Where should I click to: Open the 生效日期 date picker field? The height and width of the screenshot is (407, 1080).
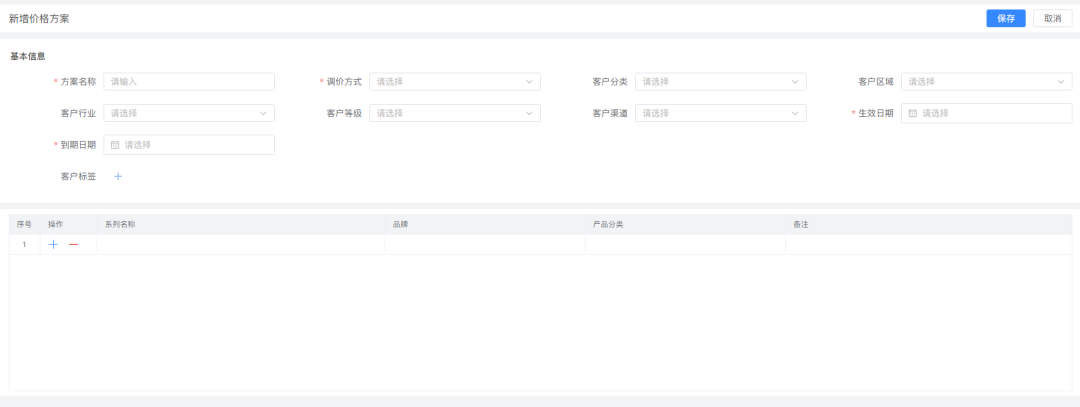[986, 113]
